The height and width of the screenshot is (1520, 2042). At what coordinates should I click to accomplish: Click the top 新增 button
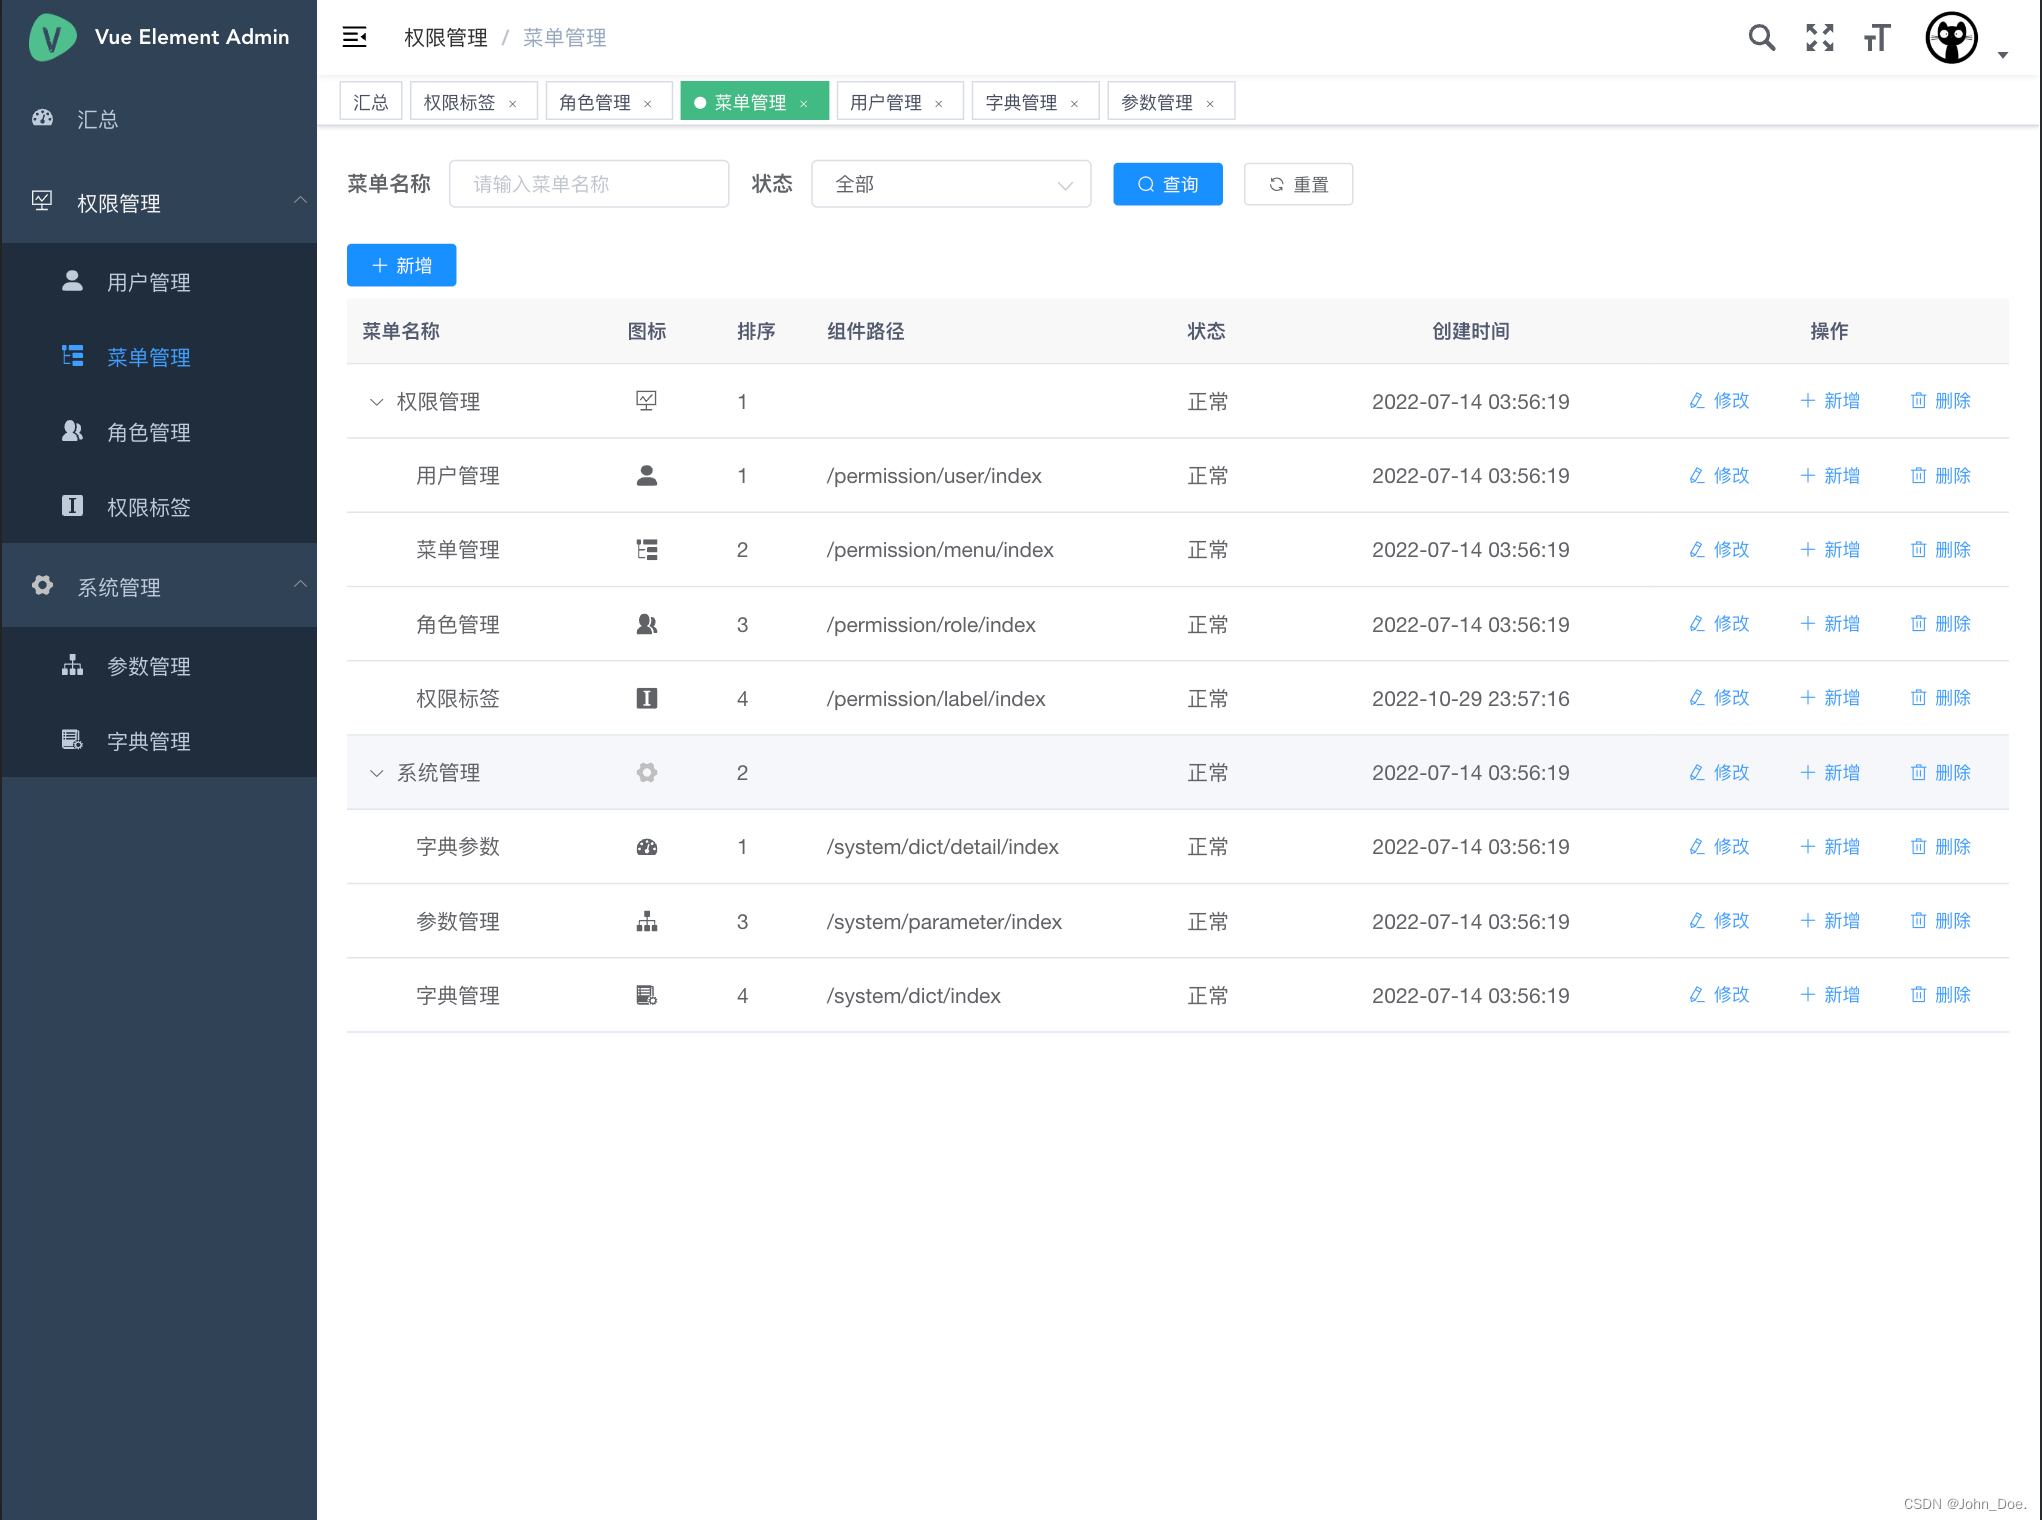402,265
